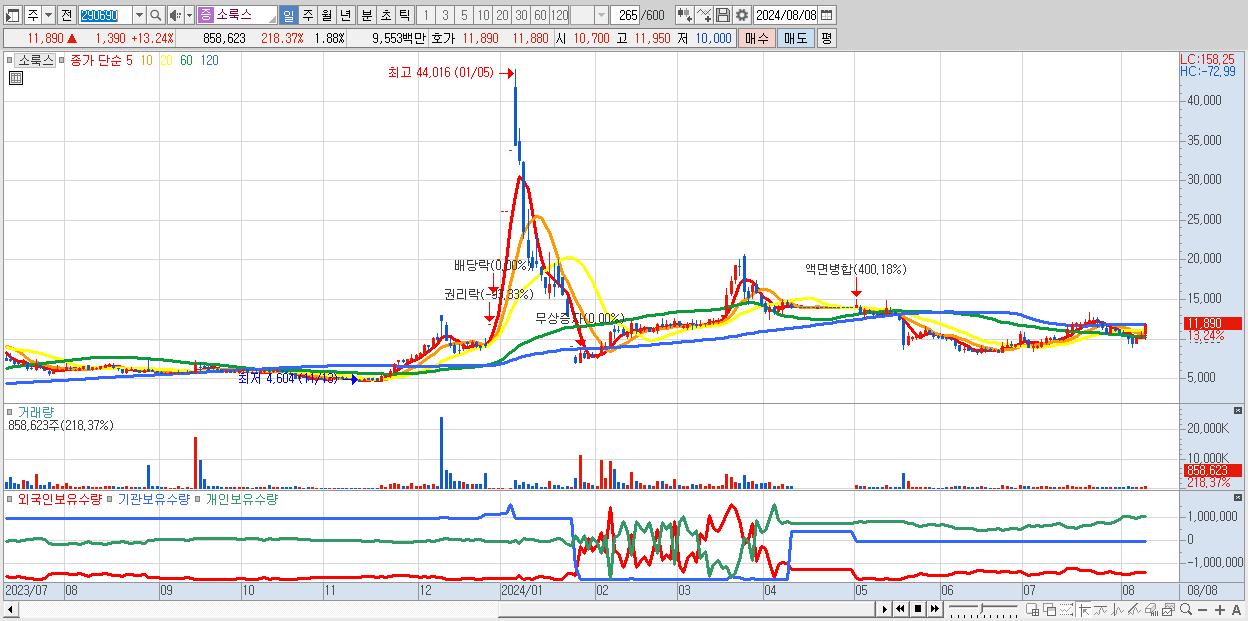Open the calendar date picker icon
The width and height of the screenshot is (1248, 621).
pyautogui.click(x=827, y=15)
